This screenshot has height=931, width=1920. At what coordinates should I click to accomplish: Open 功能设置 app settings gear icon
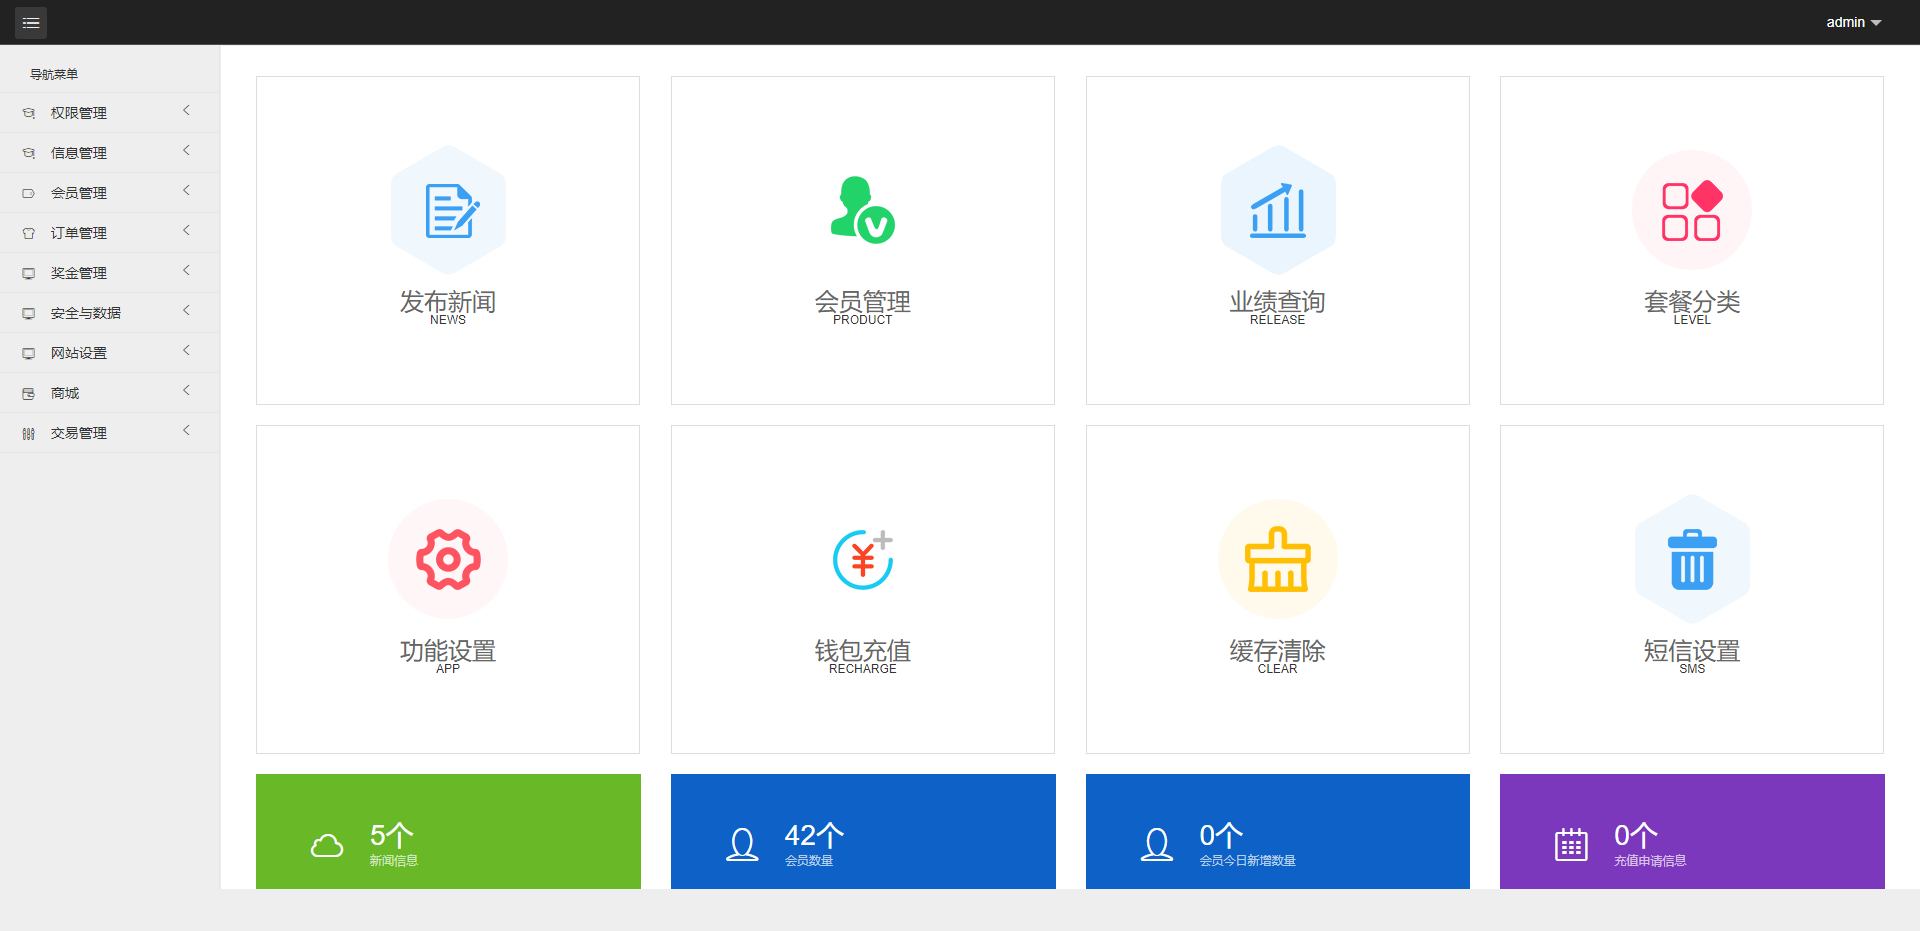tap(448, 559)
